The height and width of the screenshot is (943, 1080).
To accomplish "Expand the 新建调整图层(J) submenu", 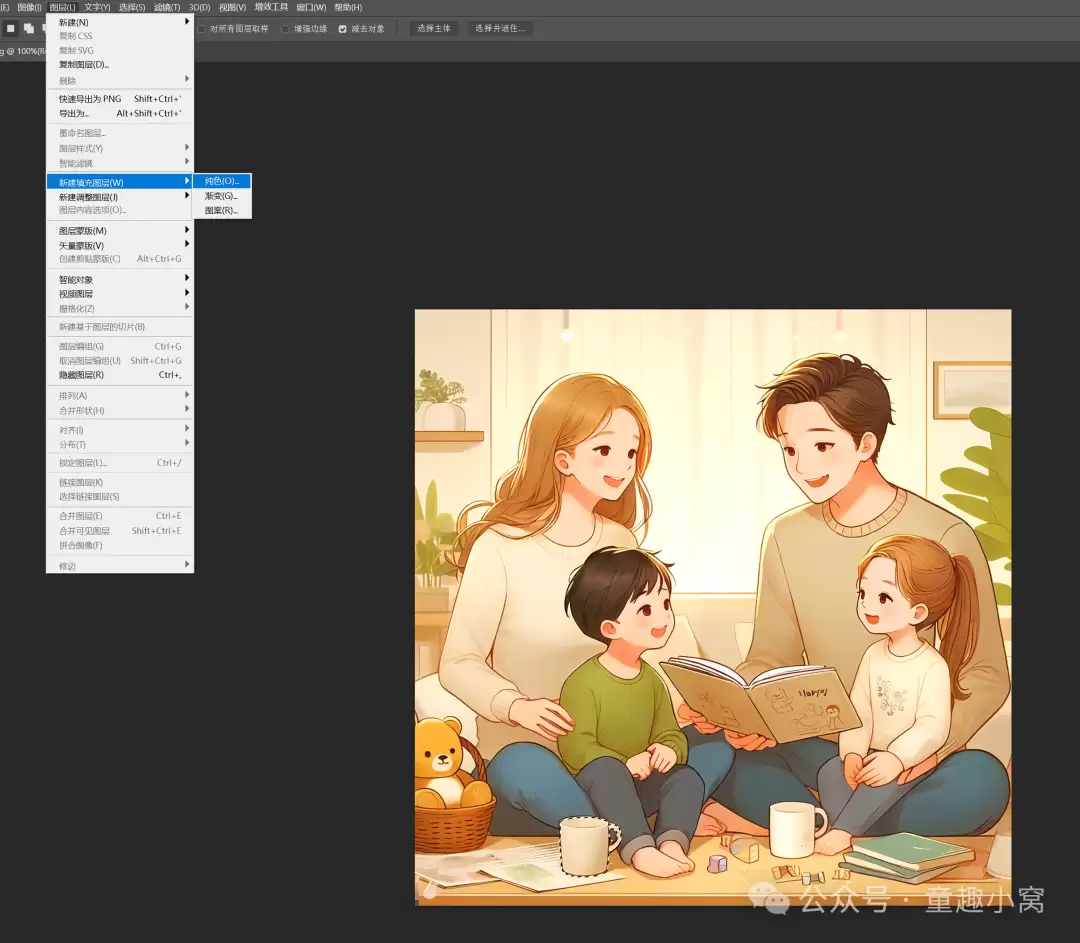I will pos(120,197).
